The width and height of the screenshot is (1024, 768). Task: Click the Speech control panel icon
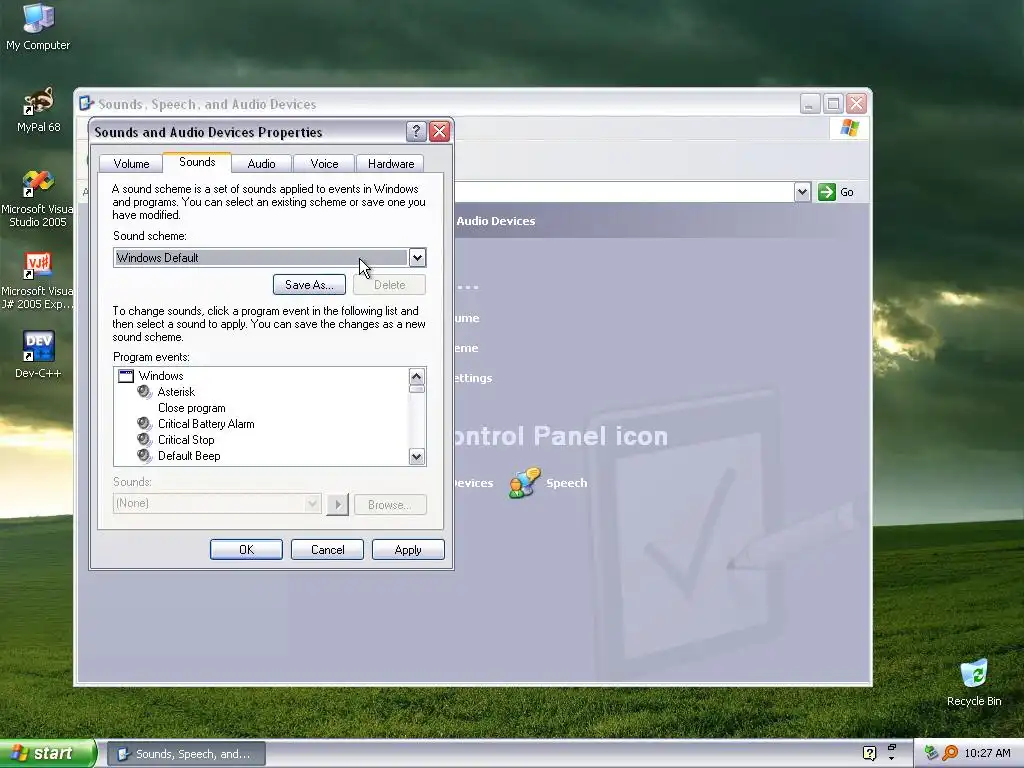click(525, 483)
